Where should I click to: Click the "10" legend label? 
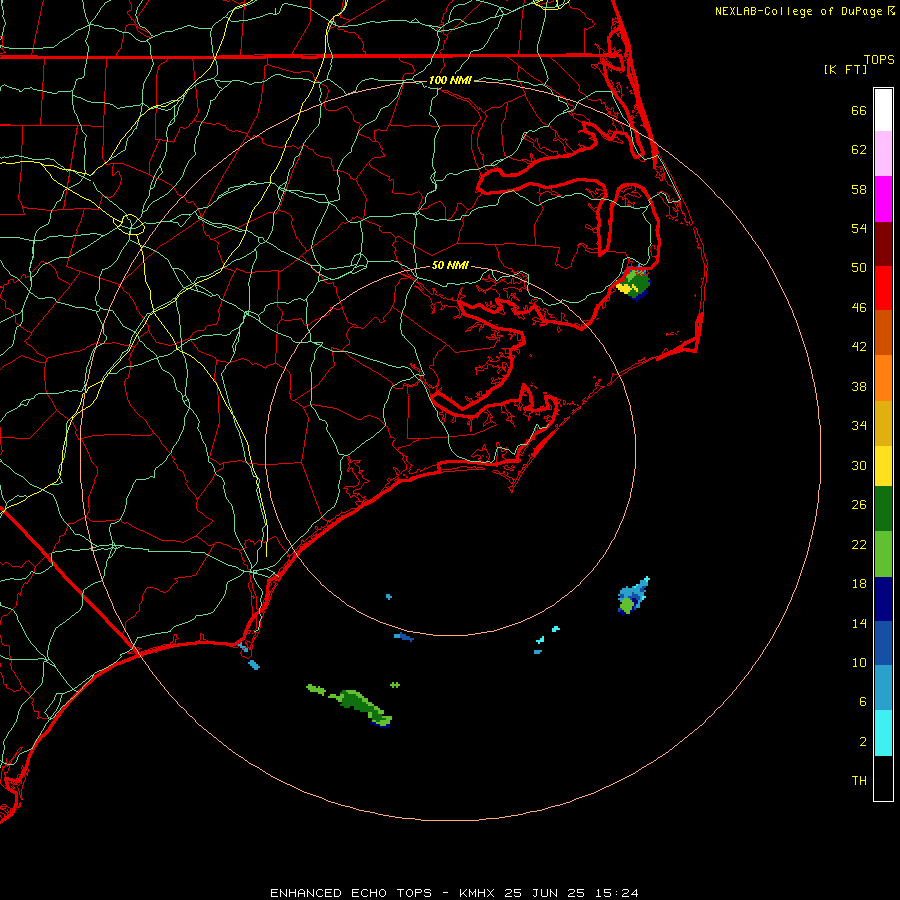859,662
